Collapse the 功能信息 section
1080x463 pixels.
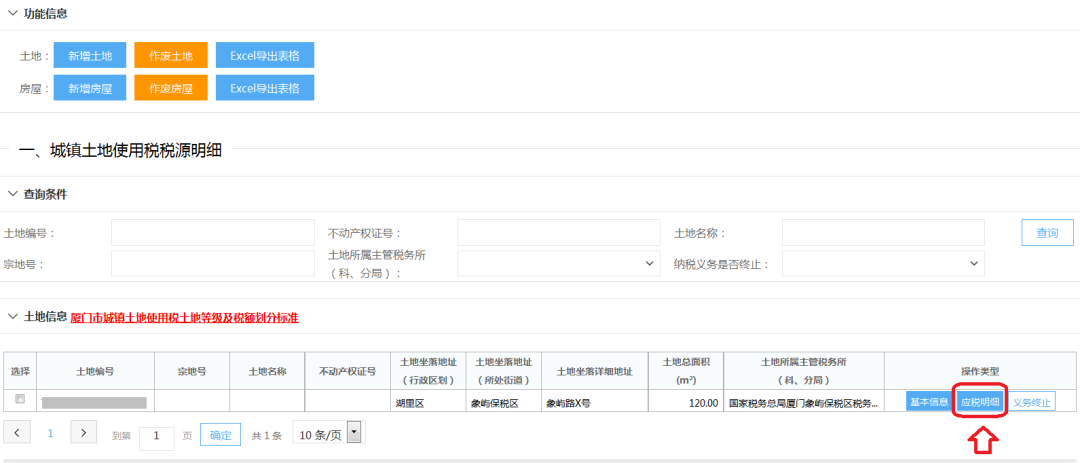point(13,14)
